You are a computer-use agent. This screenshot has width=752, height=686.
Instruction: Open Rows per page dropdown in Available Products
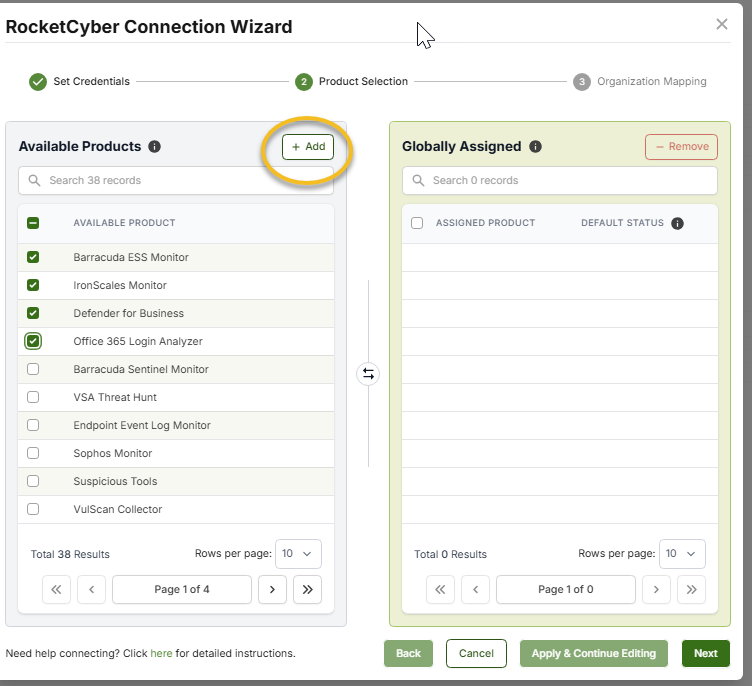298,554
